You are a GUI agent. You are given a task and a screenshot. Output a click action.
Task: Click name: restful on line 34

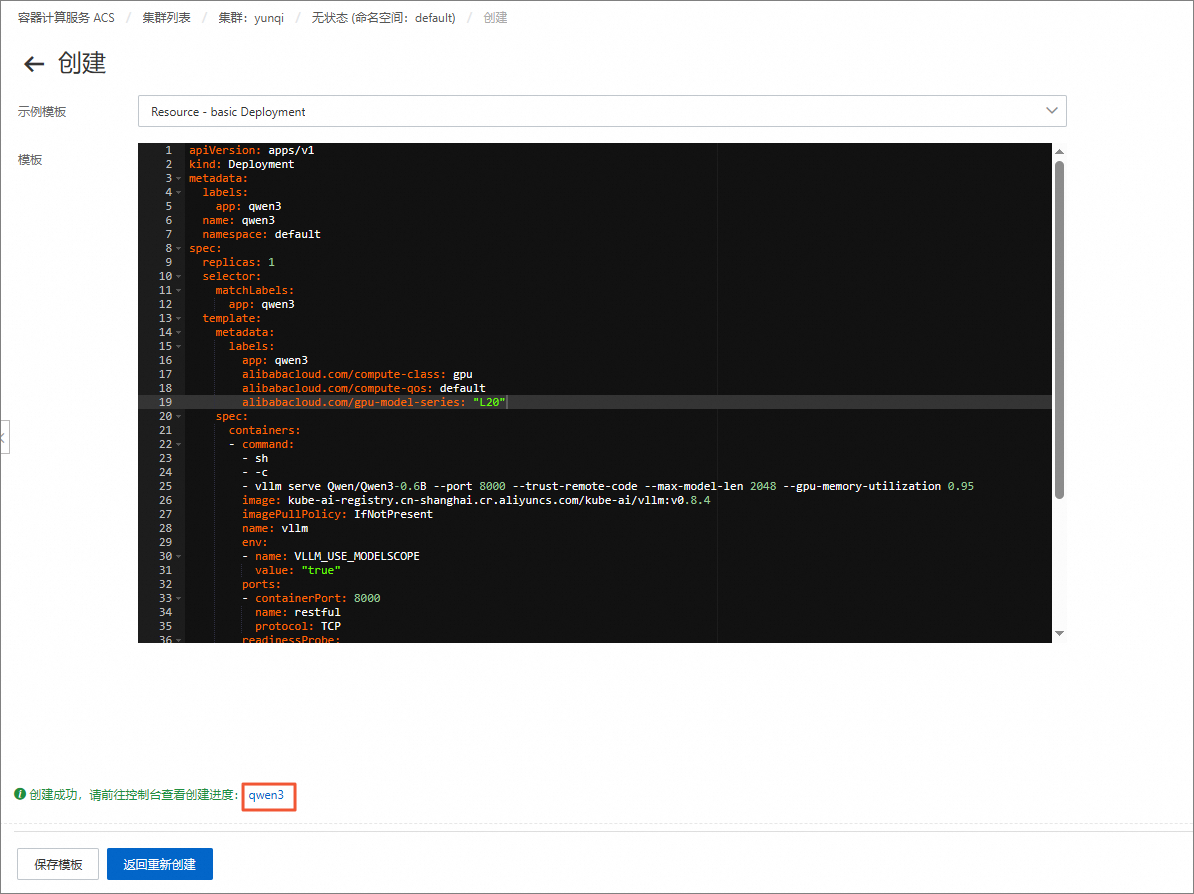point(298,612)
